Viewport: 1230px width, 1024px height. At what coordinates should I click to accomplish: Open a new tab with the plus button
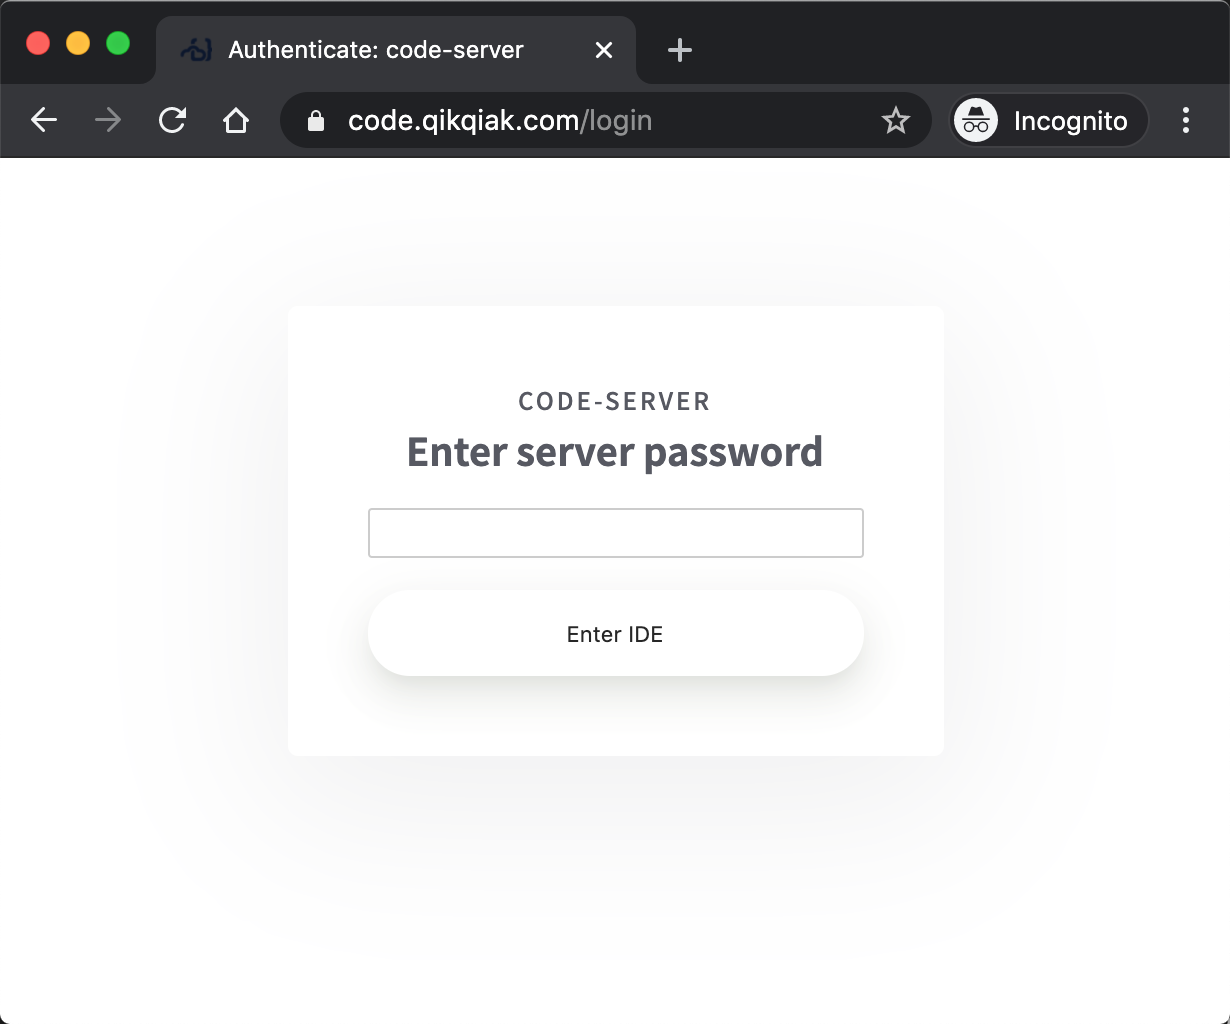pyautogui.click(x=680, y=50)
